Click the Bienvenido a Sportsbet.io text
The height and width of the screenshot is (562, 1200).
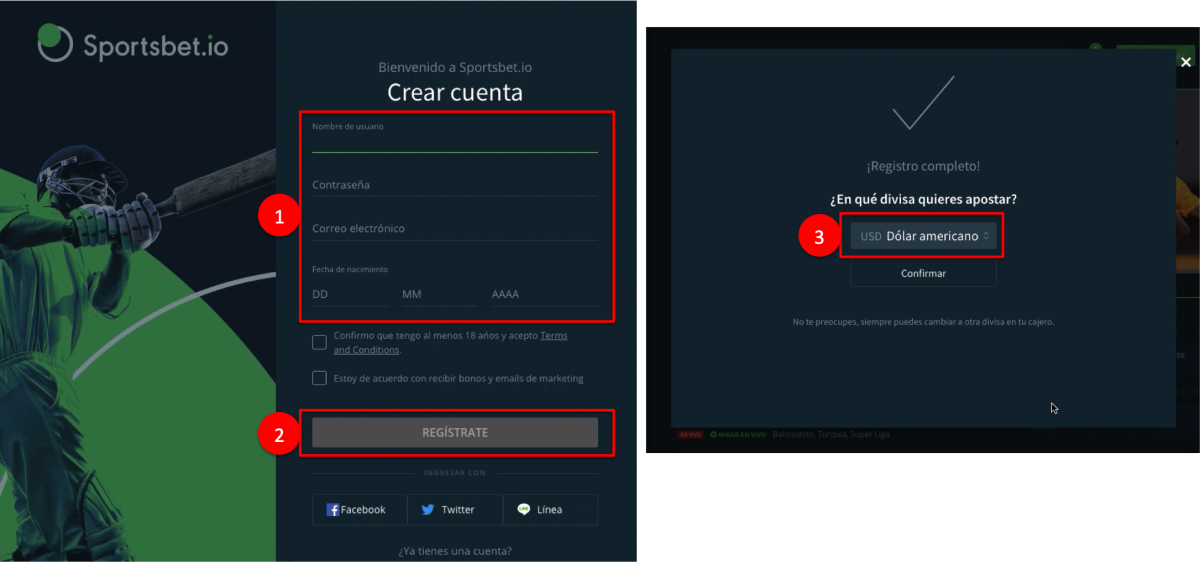[455, 67]
